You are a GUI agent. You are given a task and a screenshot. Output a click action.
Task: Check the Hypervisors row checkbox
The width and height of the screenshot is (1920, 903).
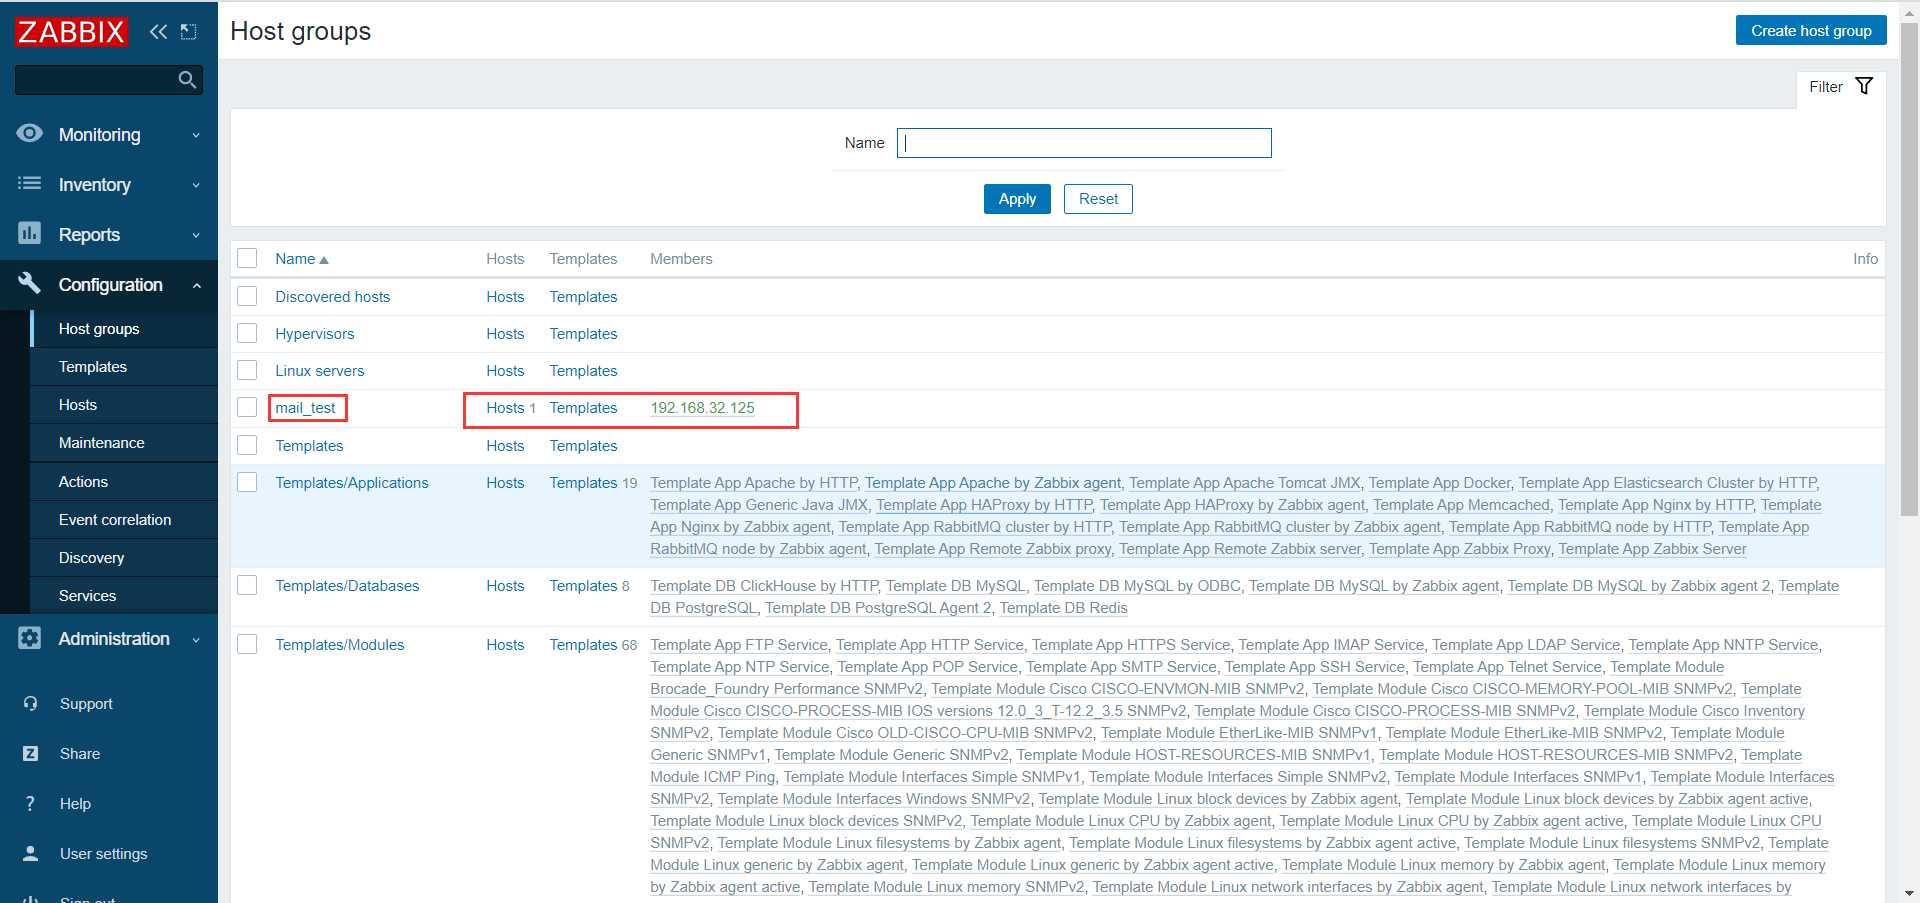click(x=247, y=333)
